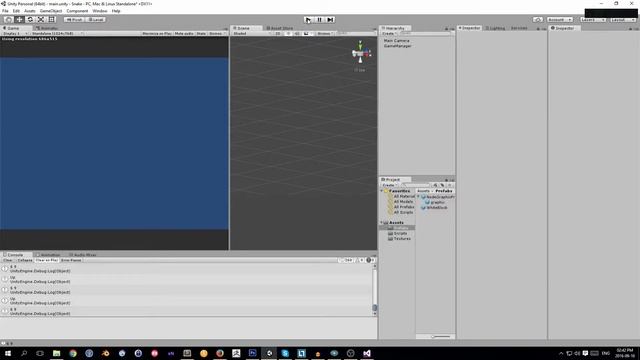Screen dimensions: 640x360
Task: Toggle Local/Global handle rotation
Action: [x=96, y=20]
